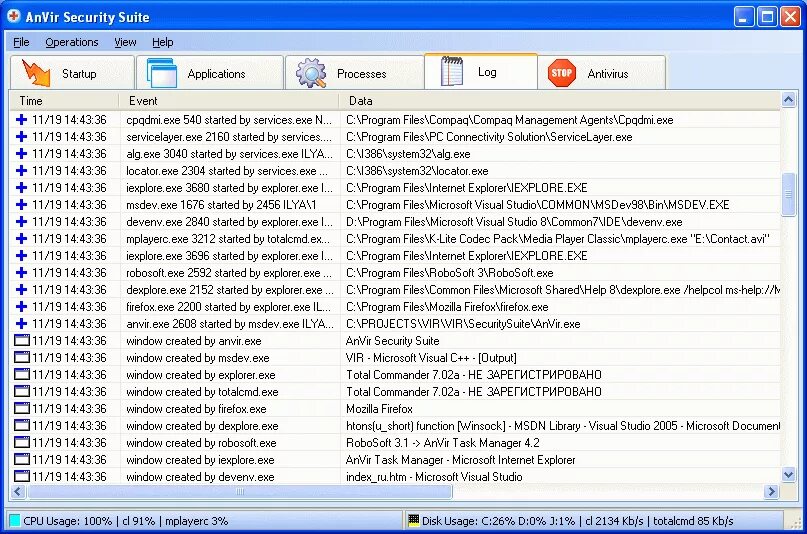Open the Operations menu

[x=72, y=42]
